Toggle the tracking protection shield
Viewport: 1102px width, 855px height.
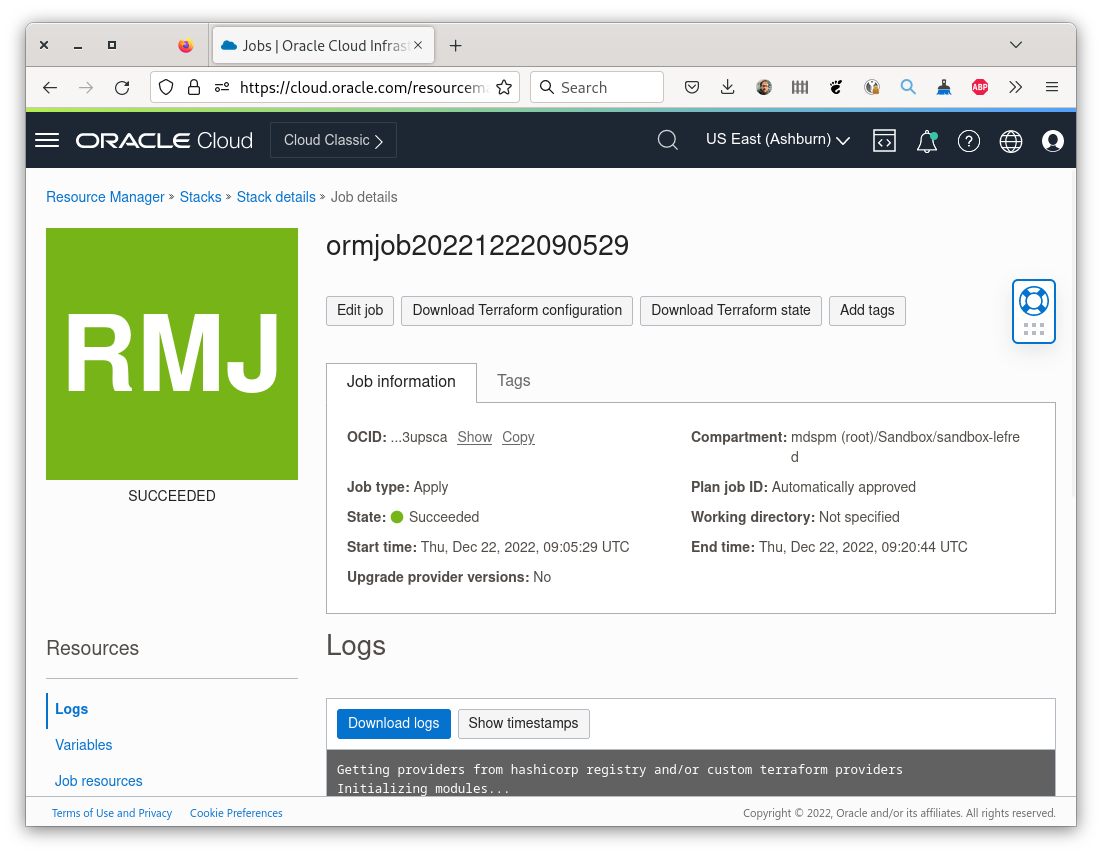(x=166, y=87)
